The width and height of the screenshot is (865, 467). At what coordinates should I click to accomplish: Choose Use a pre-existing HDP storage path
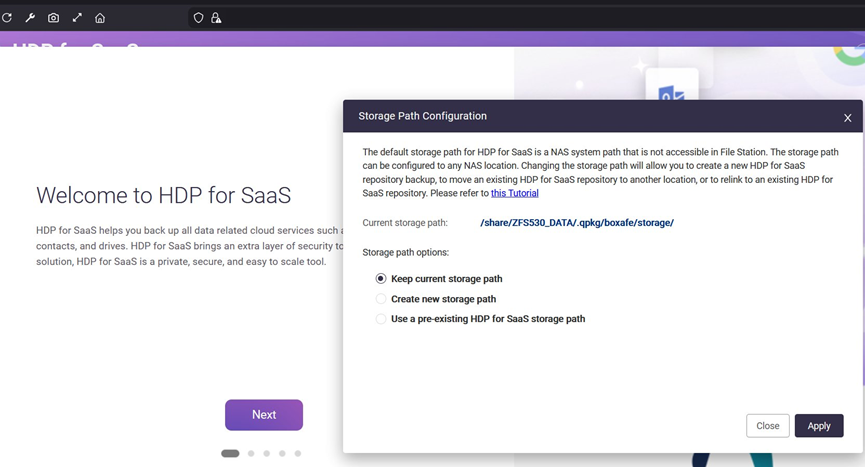pos(381,319)
